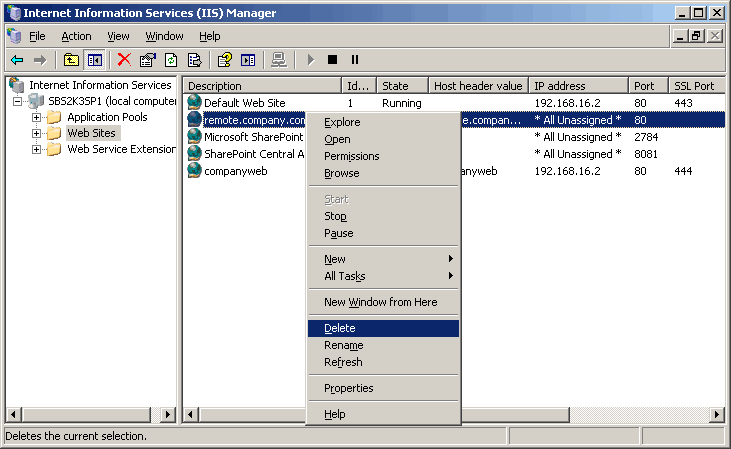The image size is (731, 449).
Task: Click the SharePoint Central site globe icon
Action: 194,153
